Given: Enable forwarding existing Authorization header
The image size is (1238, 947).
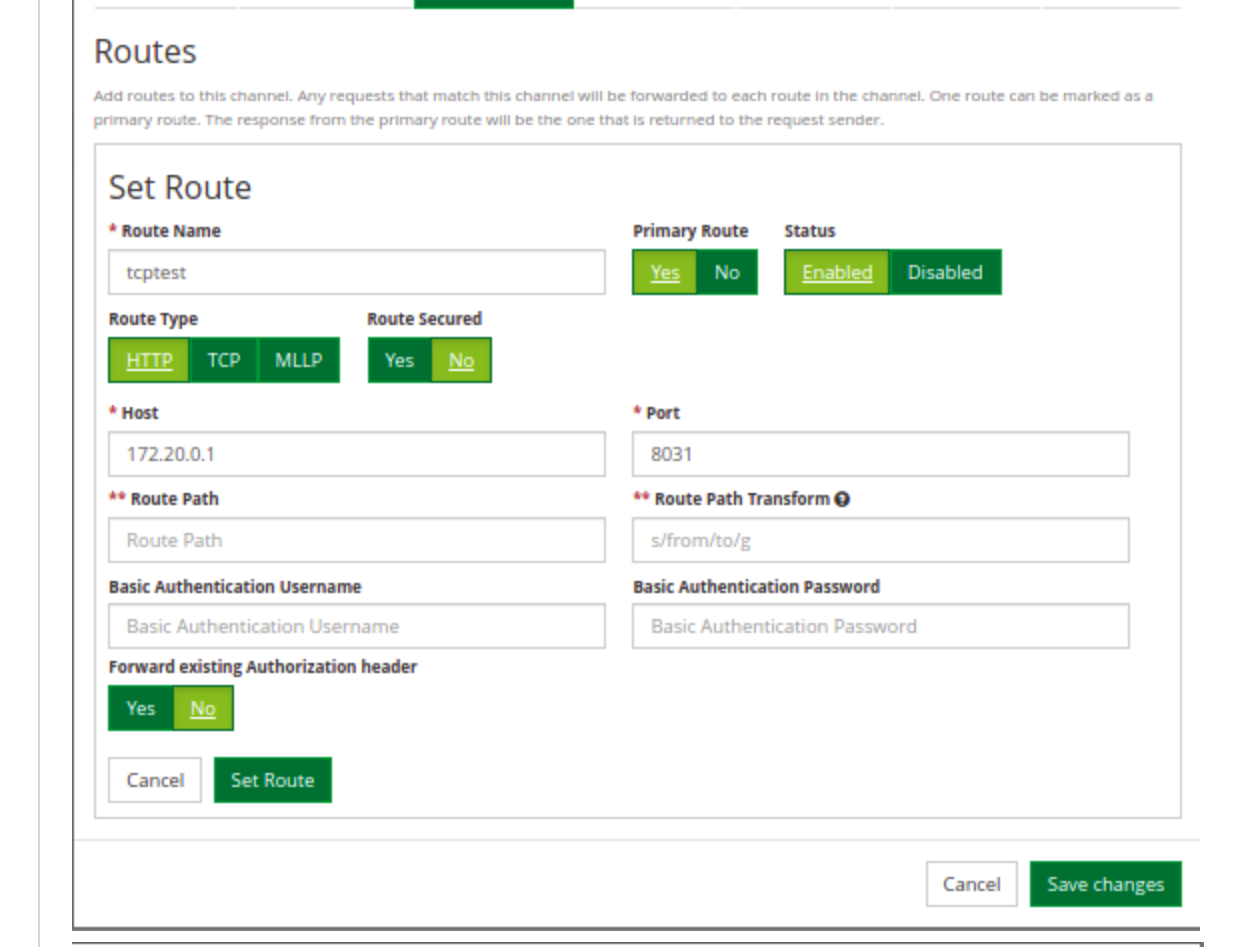Looking at the screenshot, I should [141, 708].
